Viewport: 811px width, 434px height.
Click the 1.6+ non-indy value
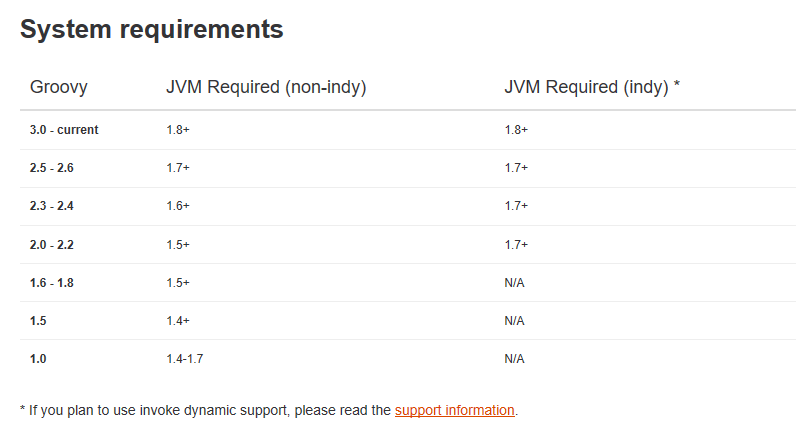click(178, 206)
